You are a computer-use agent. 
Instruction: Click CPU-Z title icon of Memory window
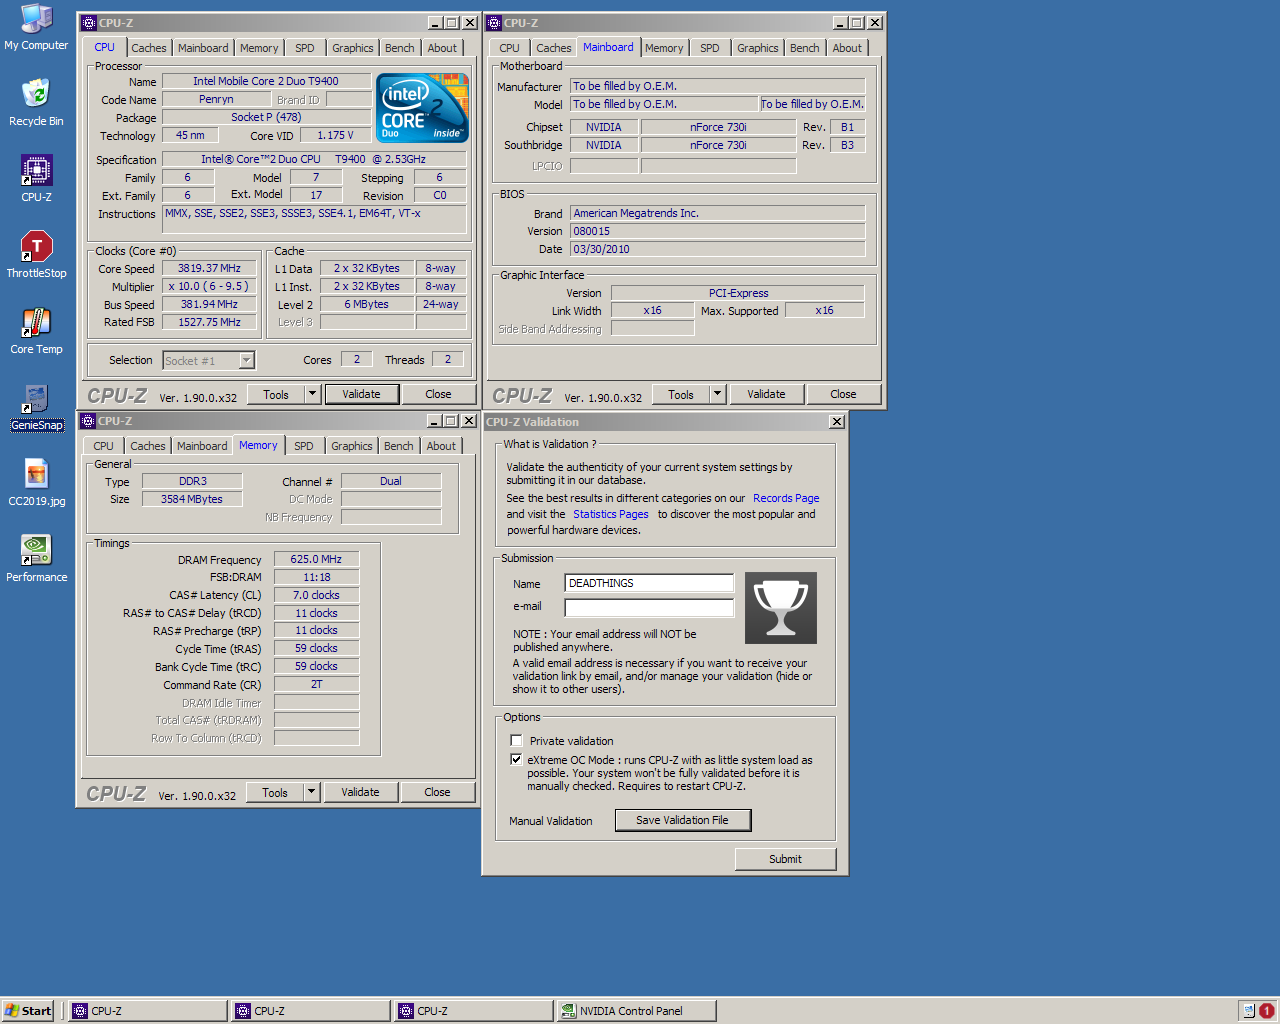pyautogui.click(x=88, y=421)
